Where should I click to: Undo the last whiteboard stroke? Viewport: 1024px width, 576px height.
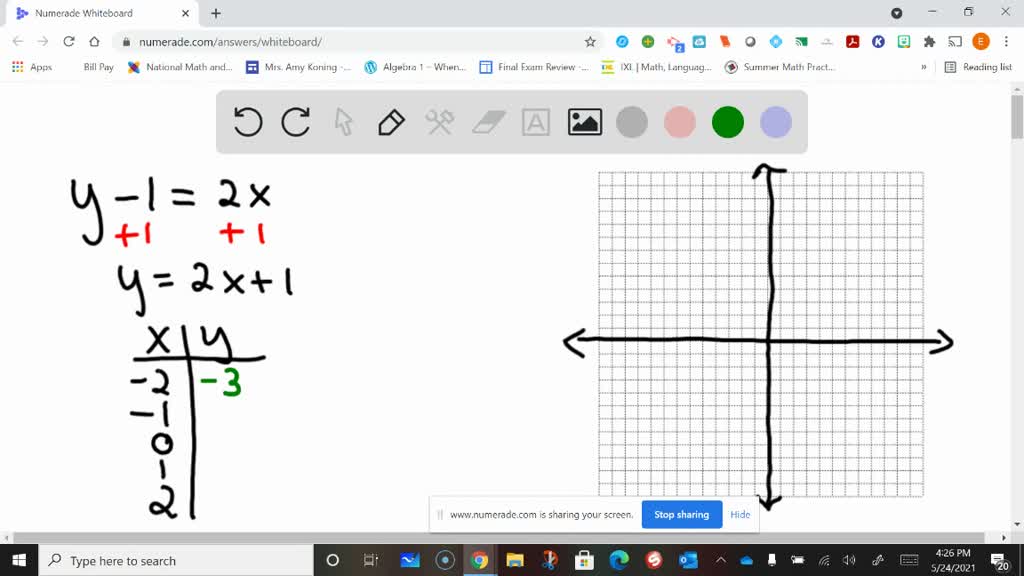point(248,121)
